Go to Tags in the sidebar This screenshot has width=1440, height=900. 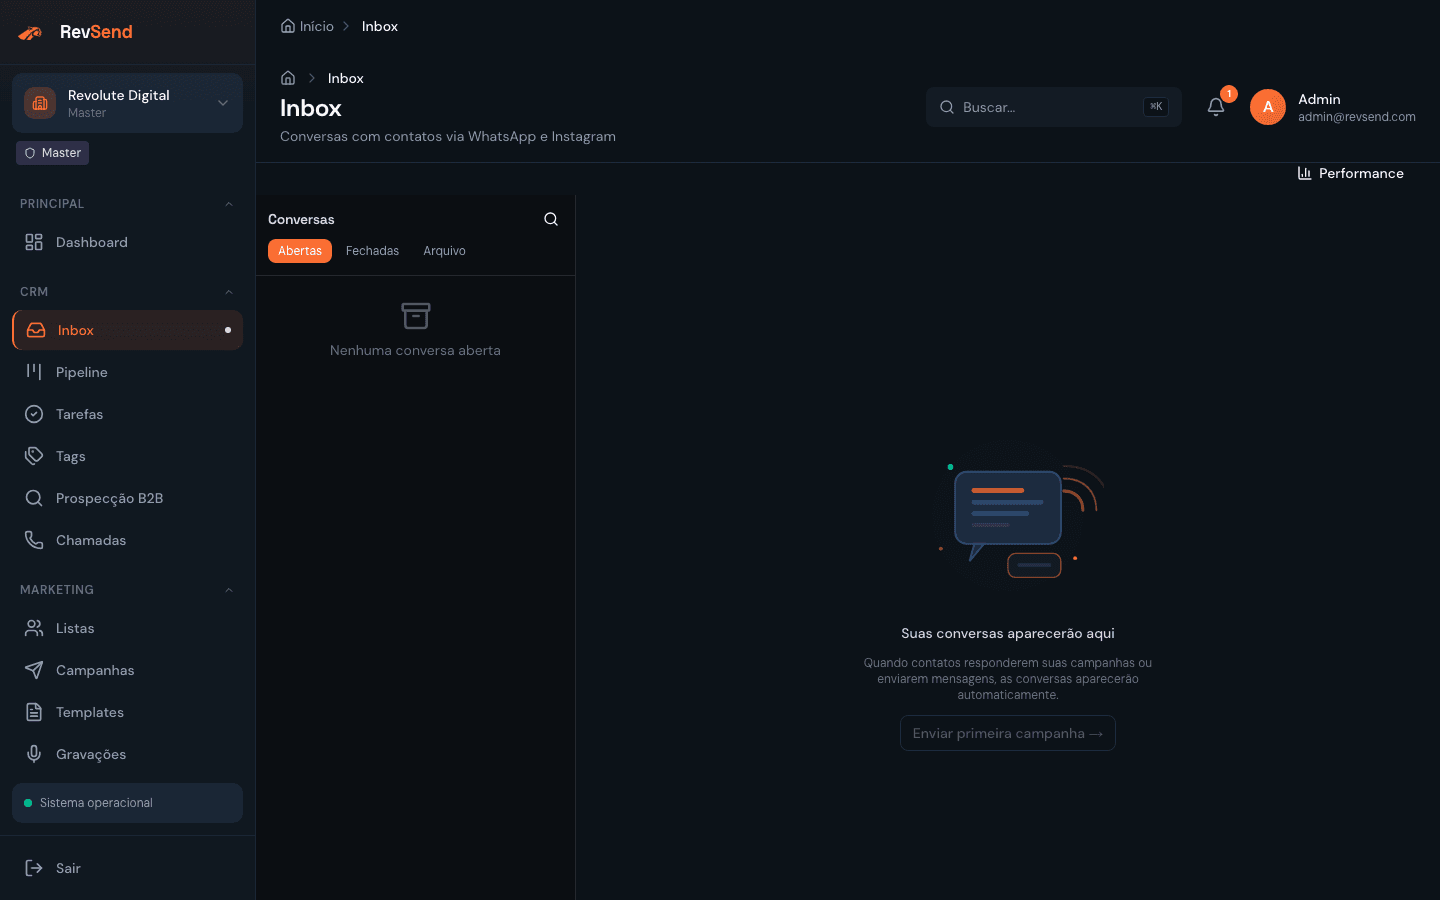(70, 456)
